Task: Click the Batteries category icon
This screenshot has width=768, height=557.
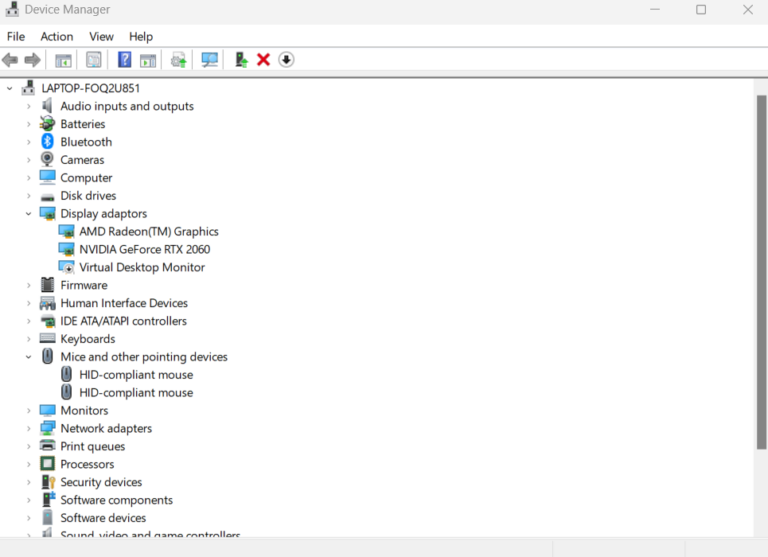Action: pyautogui.click(x=47, y=123)
